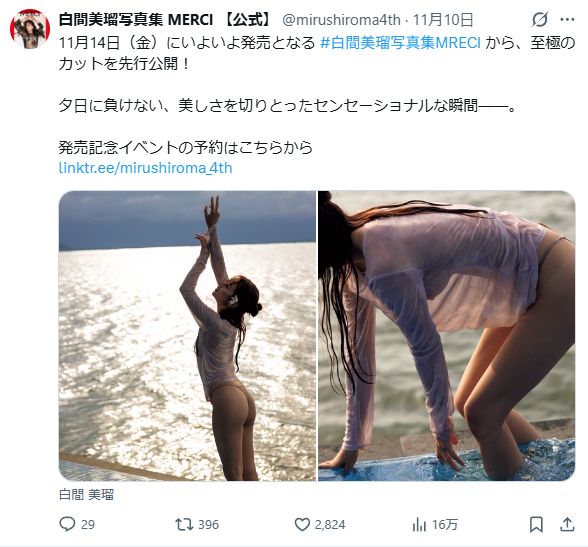Open the 11月10日 post timestamp
588x547 pixels.
click(x=443, y=19)
